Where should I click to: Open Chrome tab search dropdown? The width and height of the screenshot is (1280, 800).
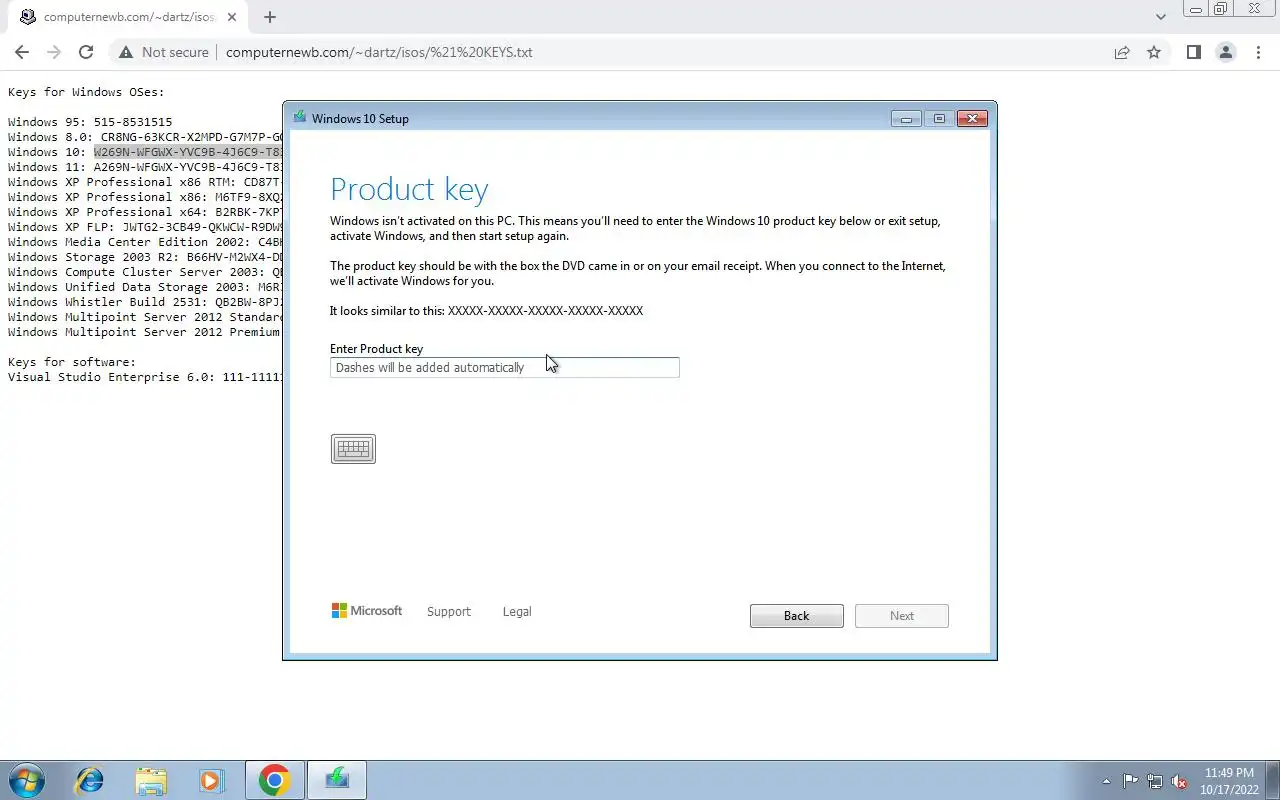(1160, 17)
